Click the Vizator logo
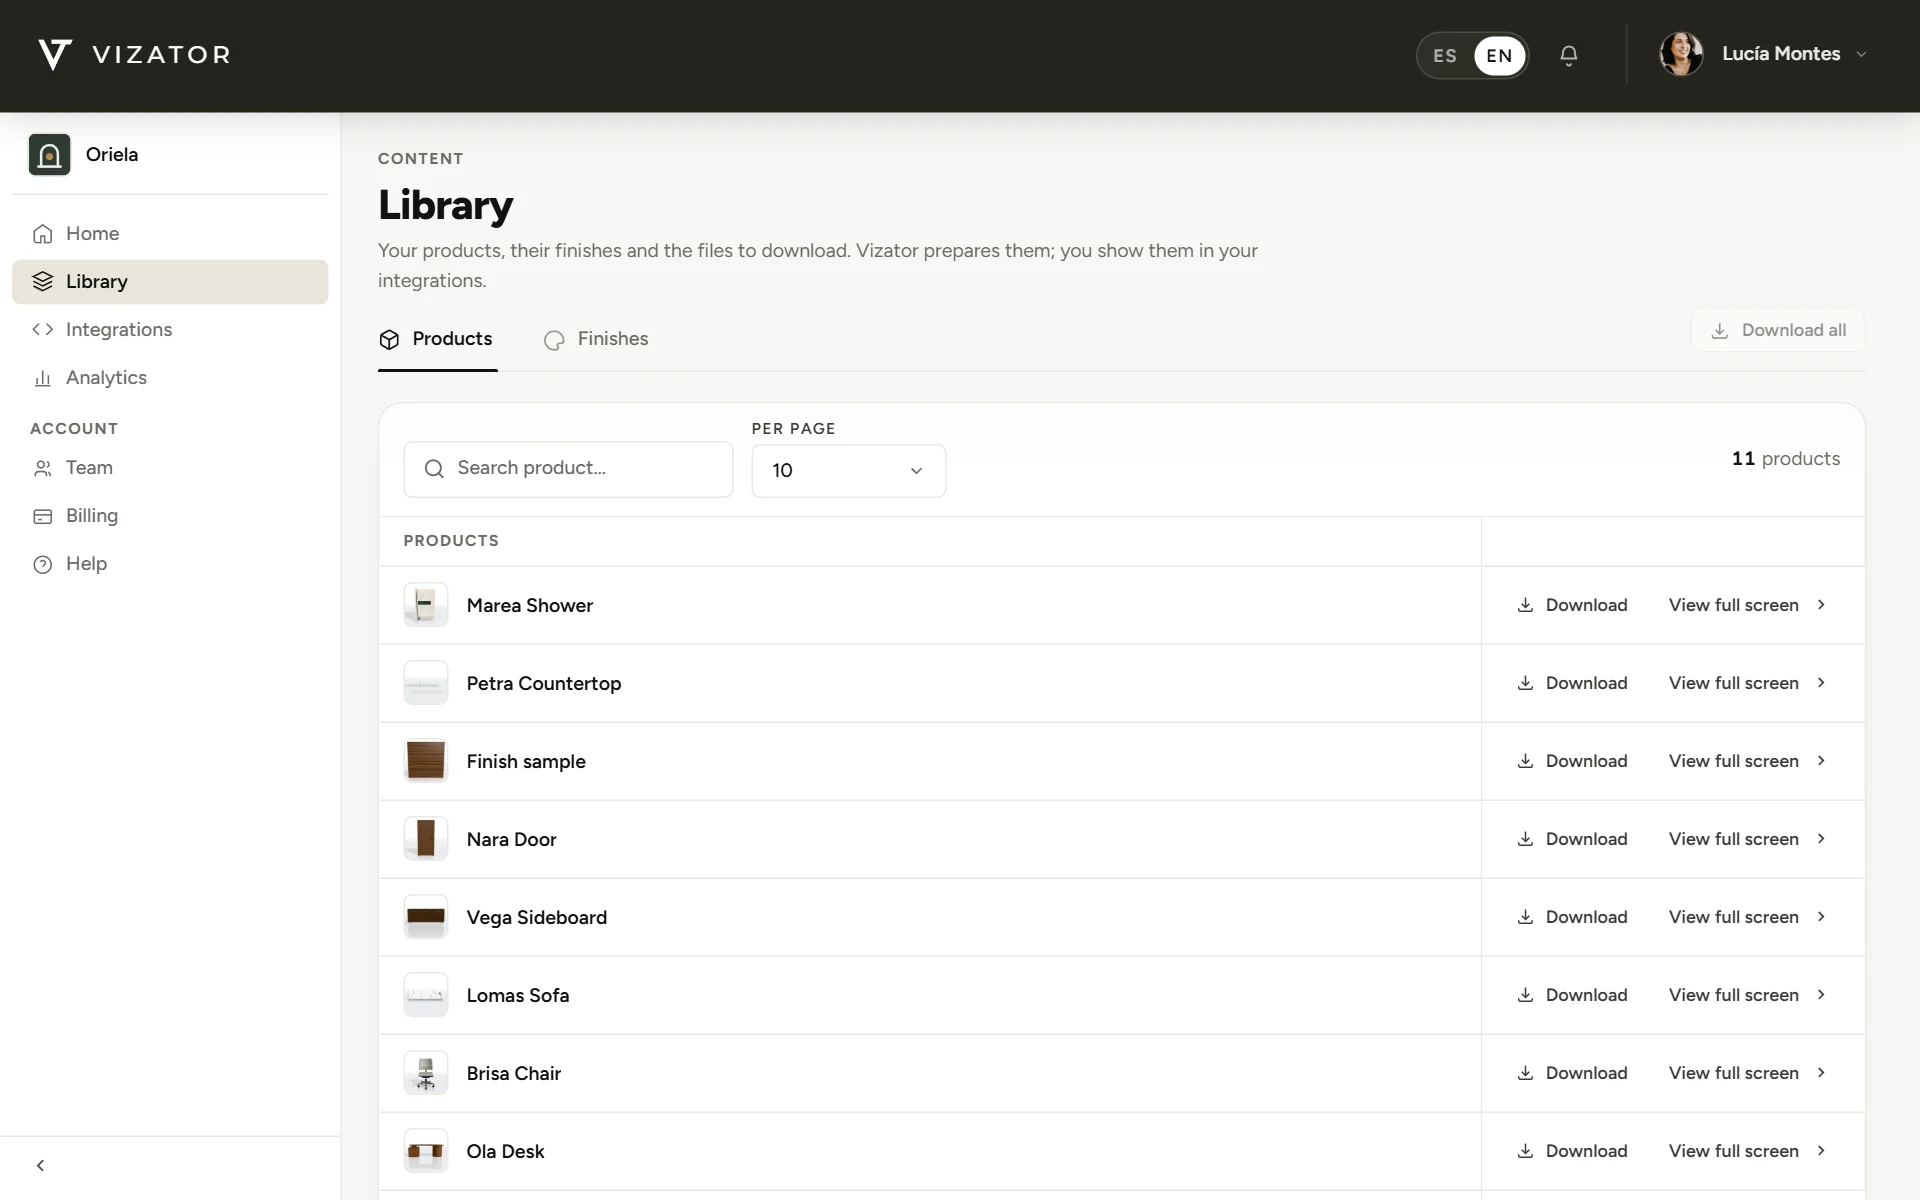The height and width of the screenshot is (1200, 1920). click(x=134, y=55)
